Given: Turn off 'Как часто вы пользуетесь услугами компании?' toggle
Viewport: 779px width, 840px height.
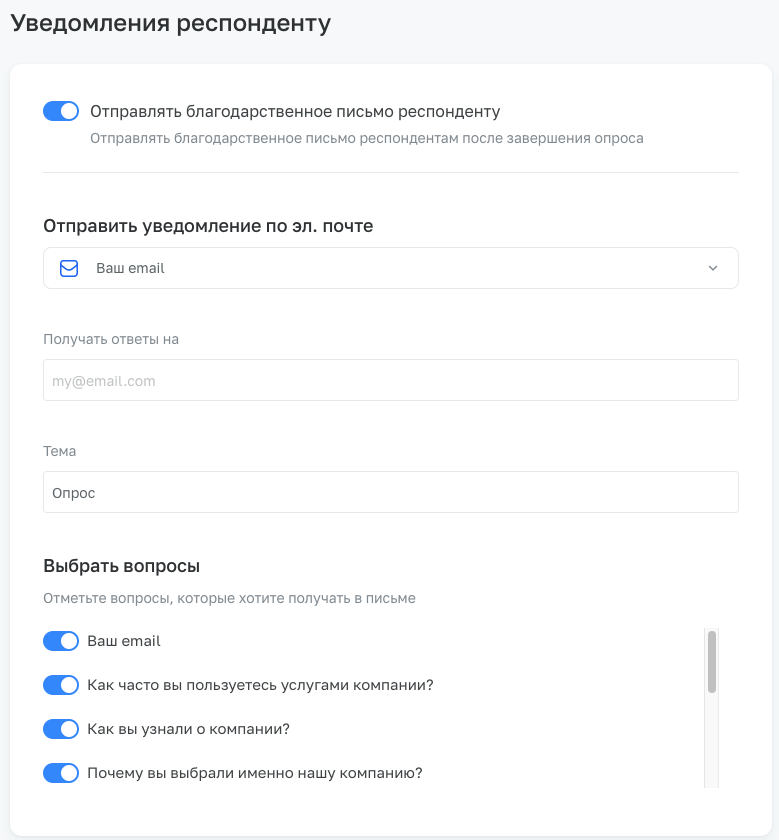Looking at the screenshot, I should point(61,685).
